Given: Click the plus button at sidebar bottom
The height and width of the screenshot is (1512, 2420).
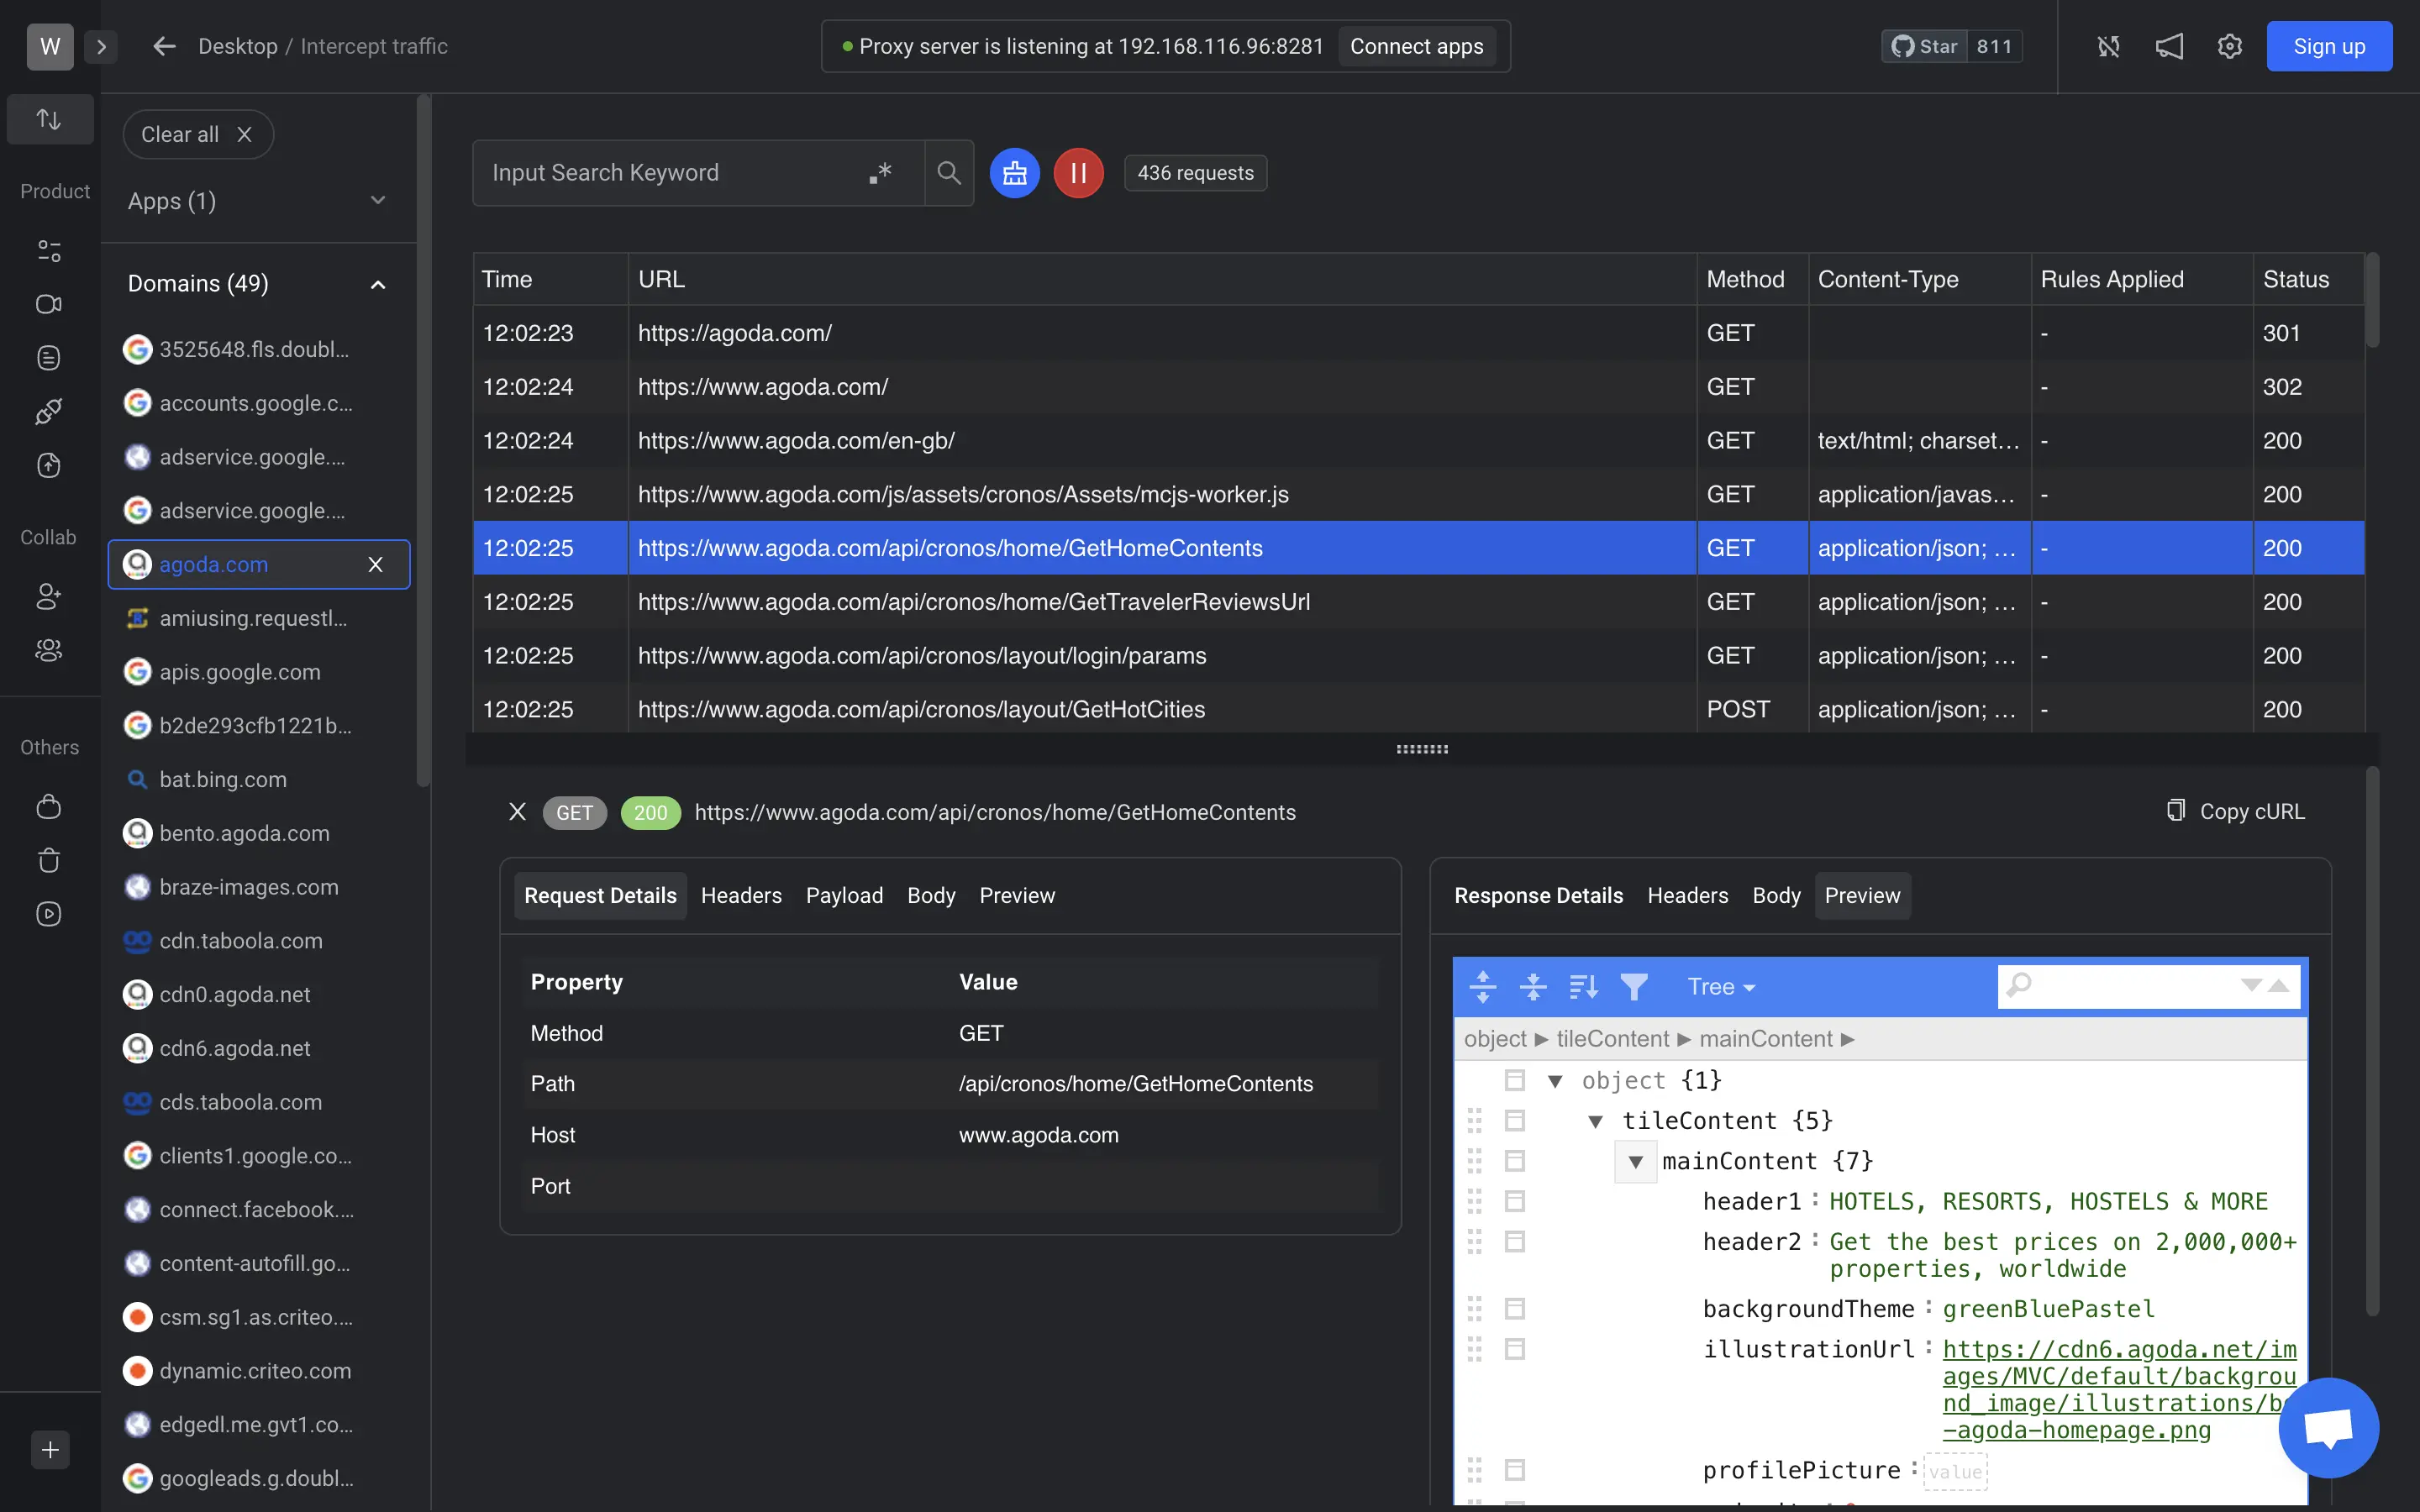Looking at the screenshot, I should (x=50, y=1450).
